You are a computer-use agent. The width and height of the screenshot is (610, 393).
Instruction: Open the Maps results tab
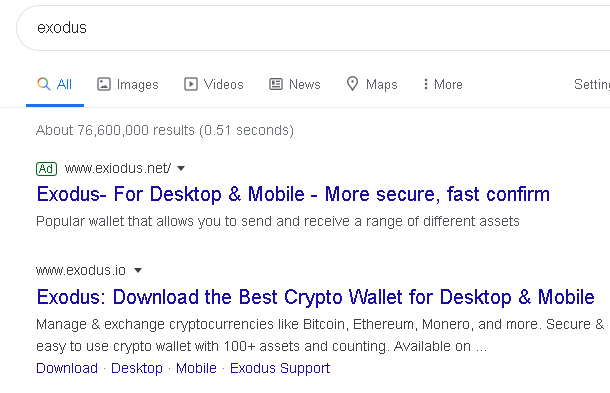tap(372, 84)
